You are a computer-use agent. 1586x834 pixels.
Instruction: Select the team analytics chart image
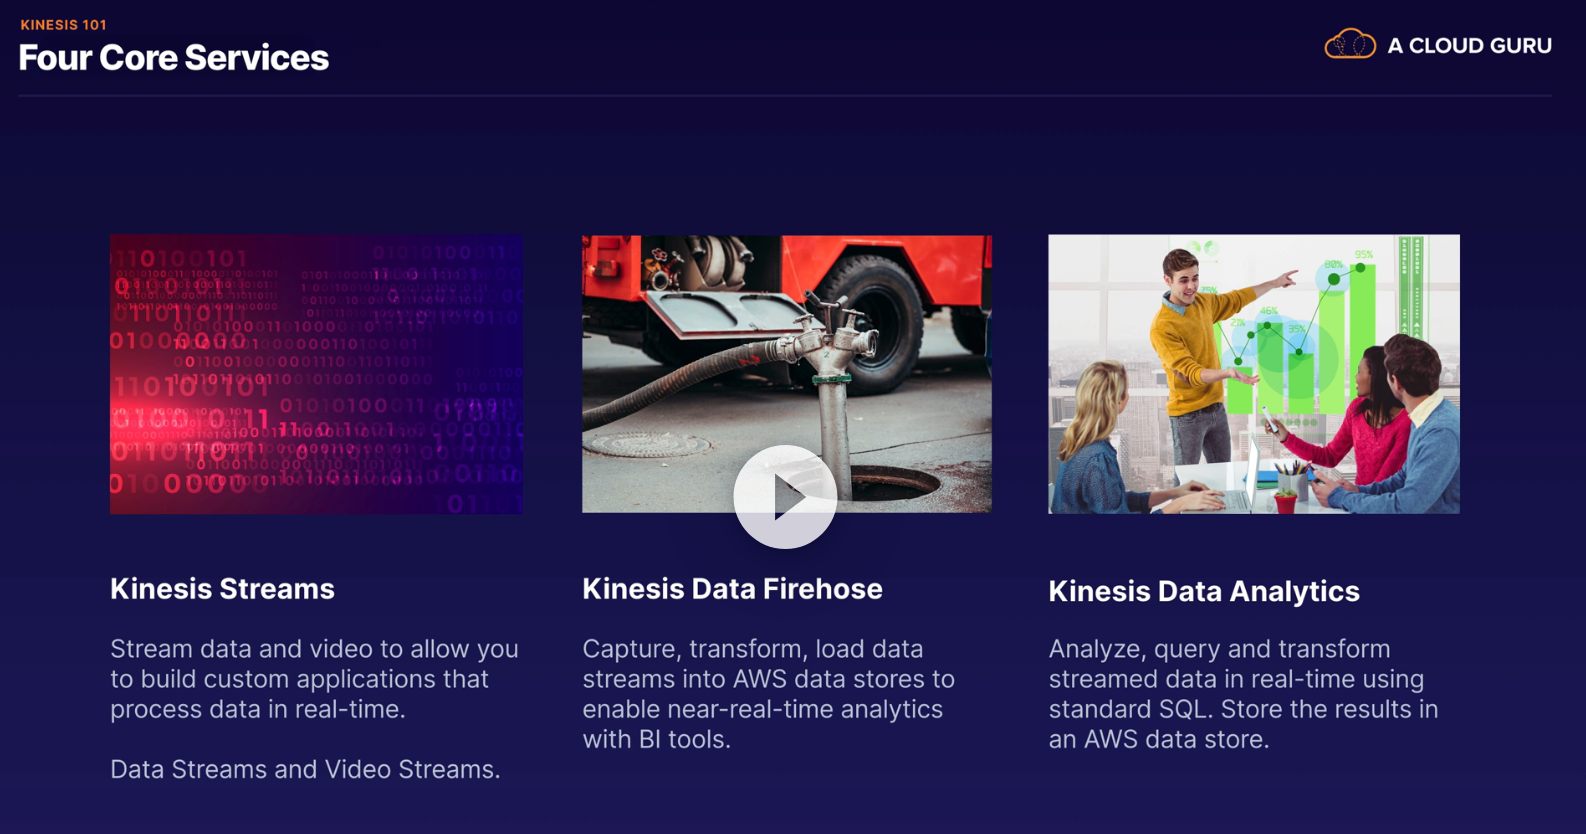[x=1254, y=374]
